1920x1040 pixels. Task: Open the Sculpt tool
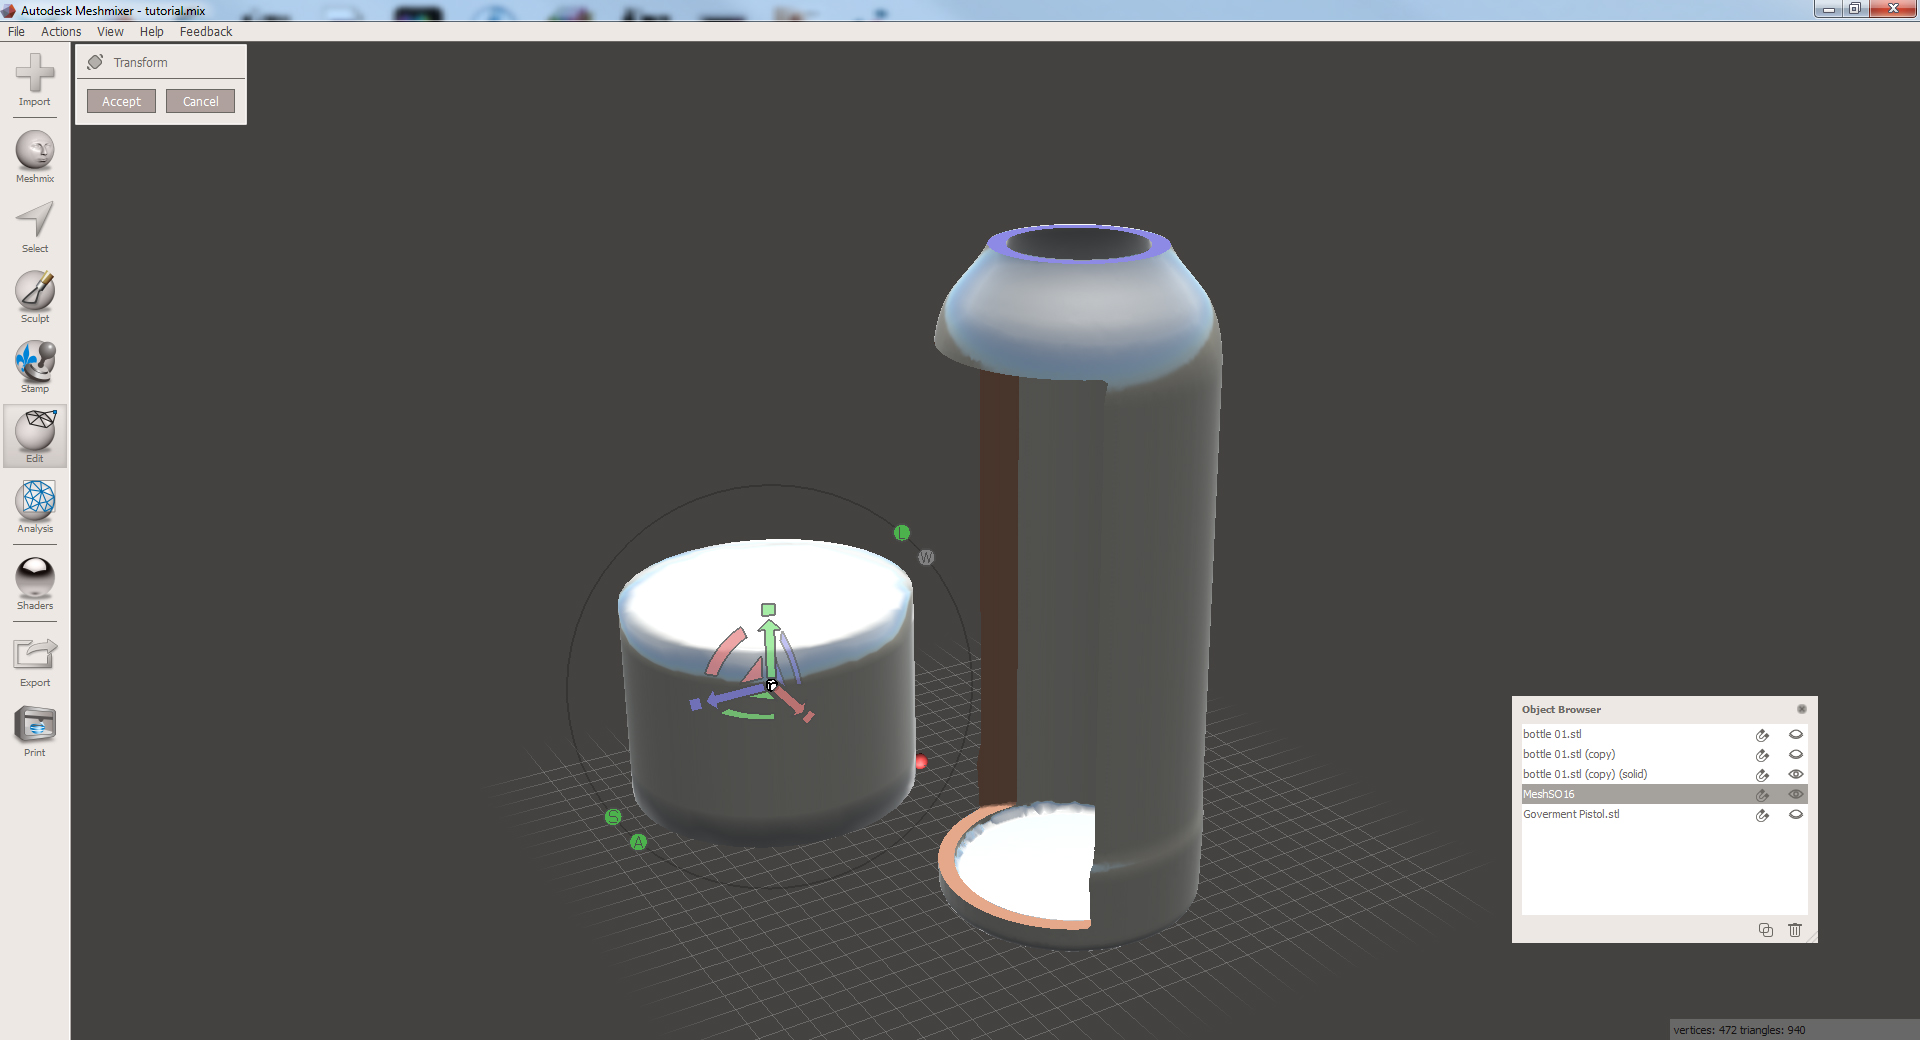tap(35, 298)
